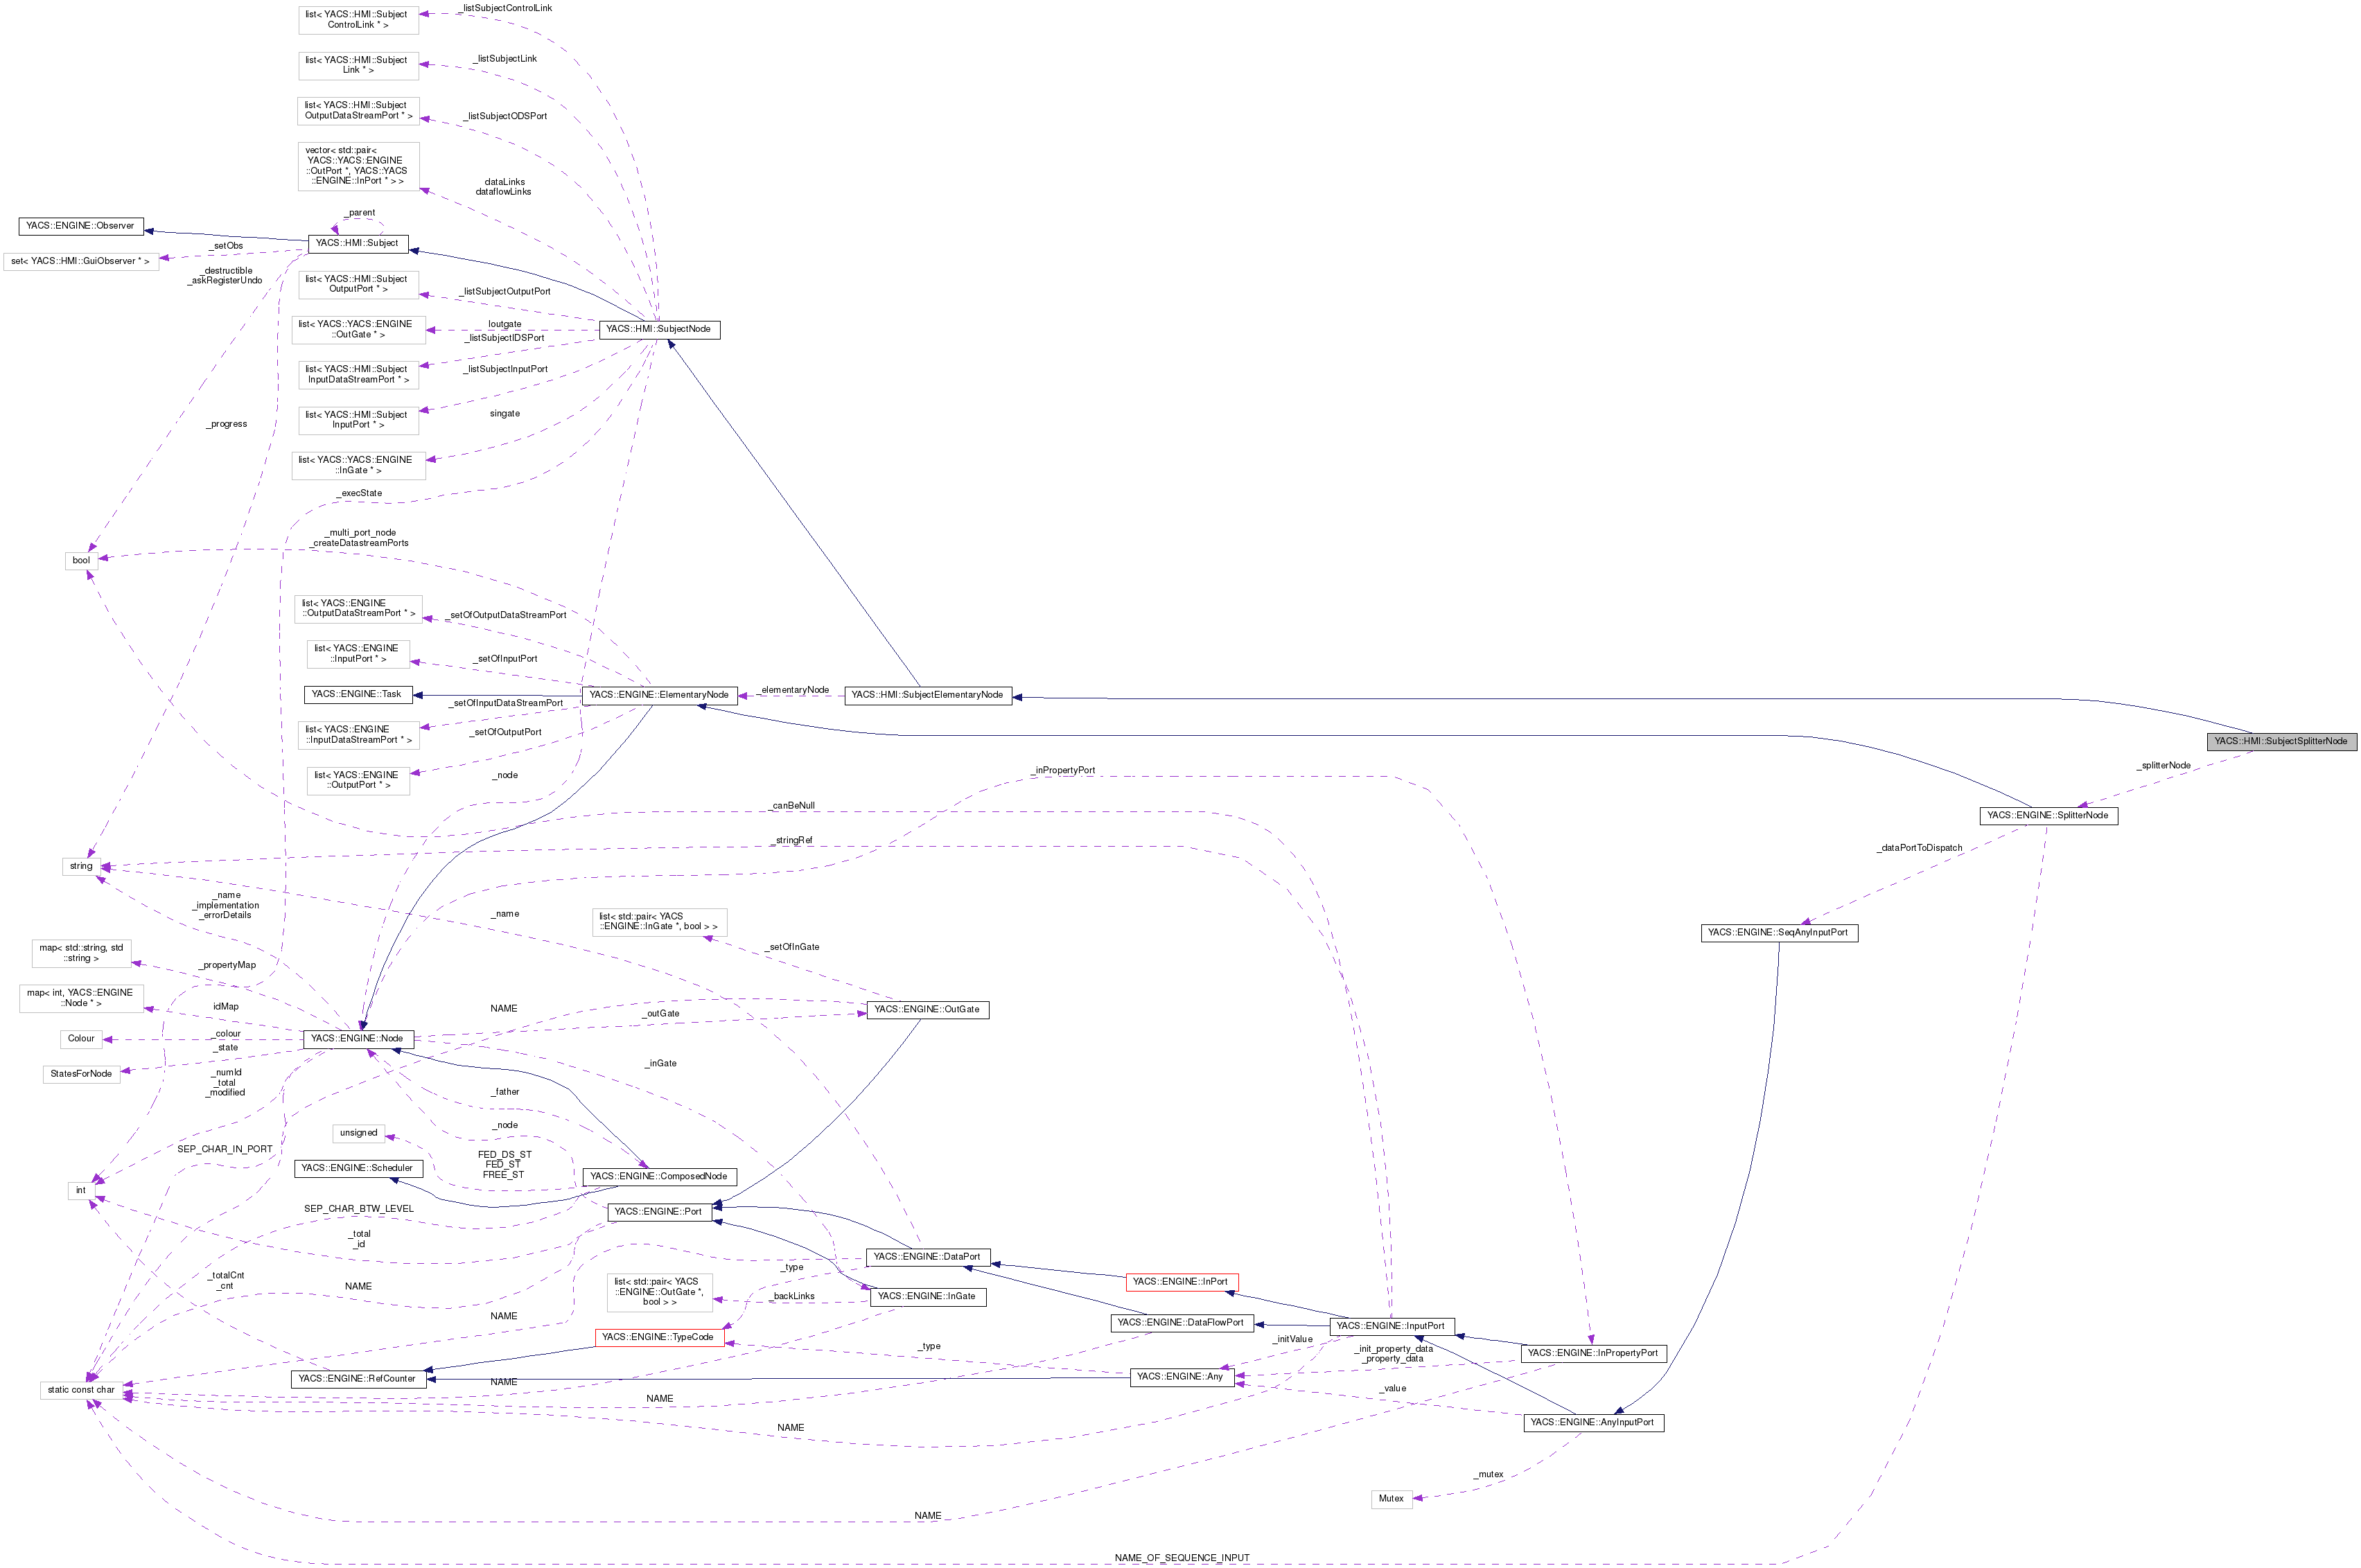2361x1568 pixels.
Task: Click the YACS::ENGINE::OutGate node
Action: click(x=927, y=1010)
